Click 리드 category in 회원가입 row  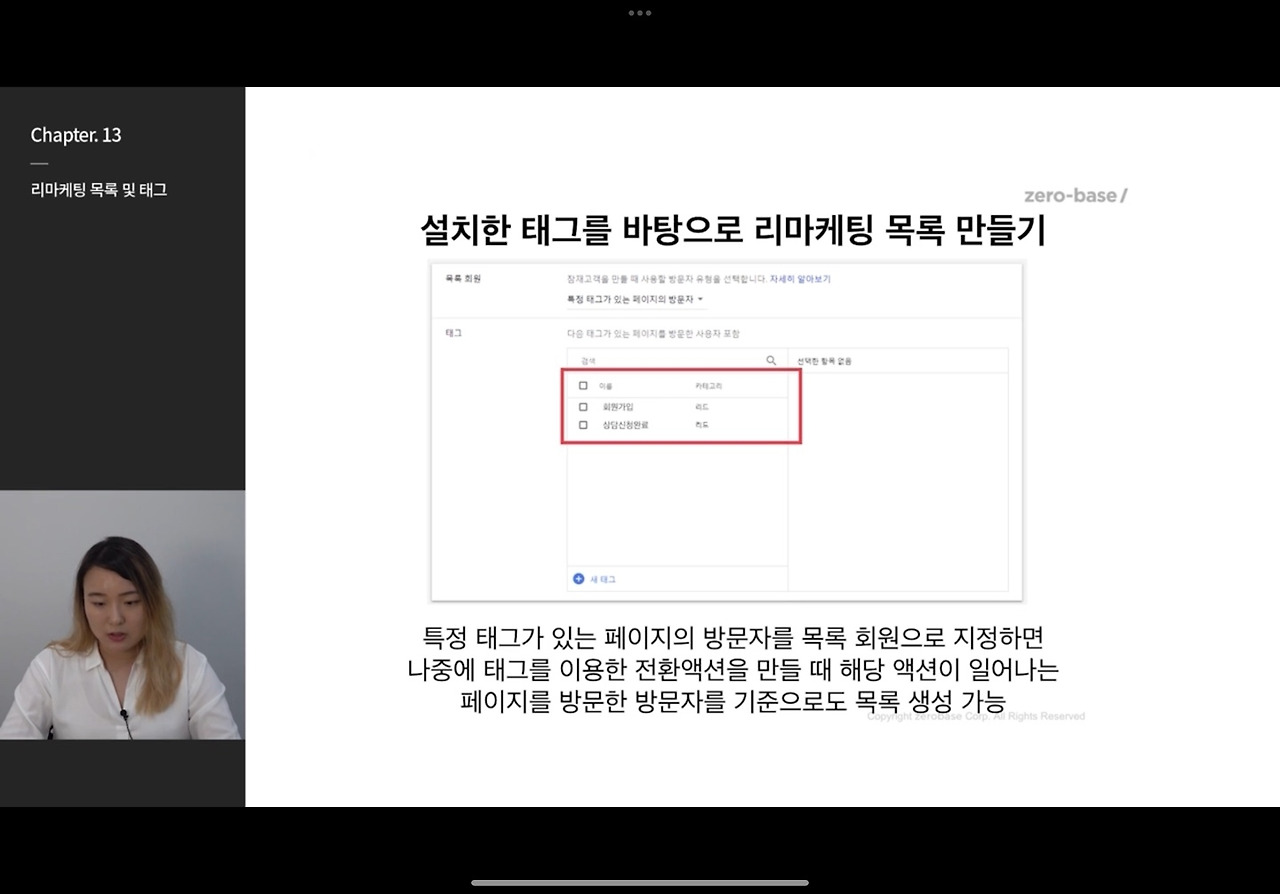pyautogui.click(x=701, y=407)
